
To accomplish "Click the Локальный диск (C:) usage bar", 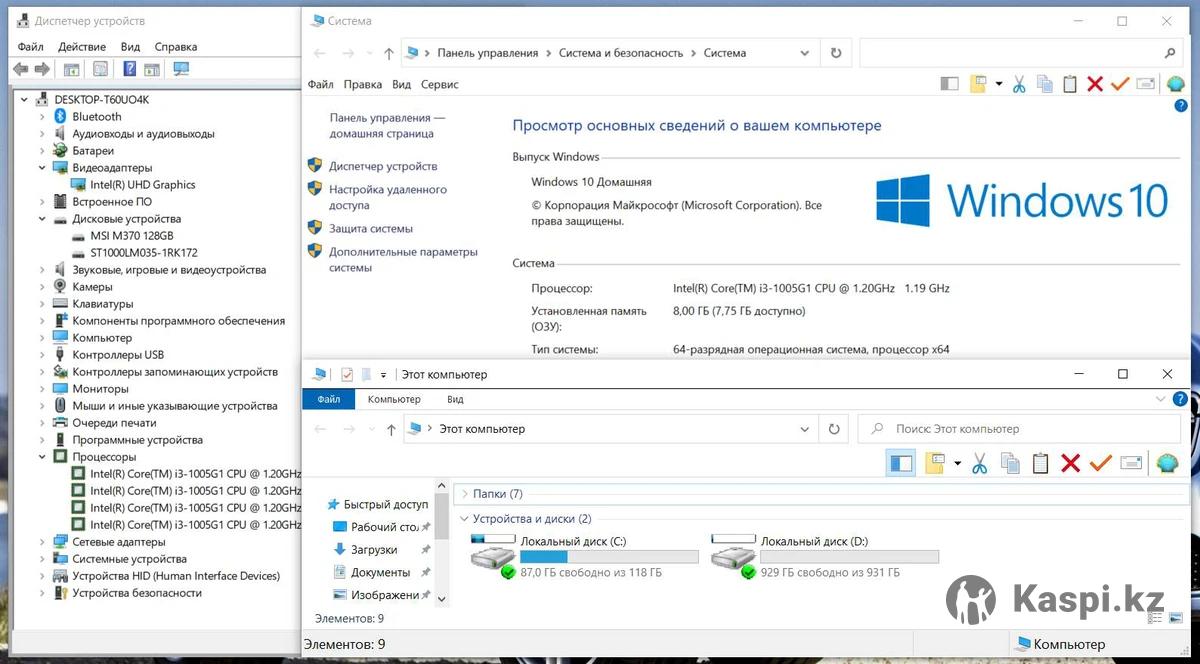I will (609, 557).
